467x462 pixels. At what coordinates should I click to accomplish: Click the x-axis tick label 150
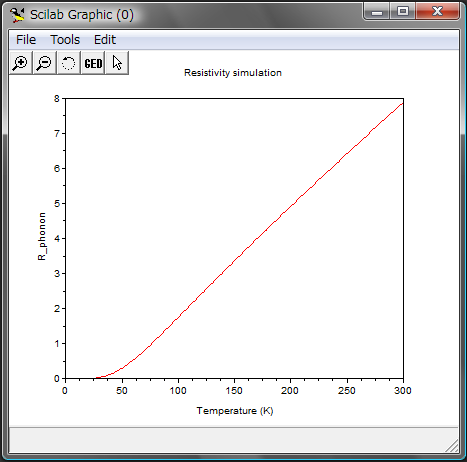234,391
